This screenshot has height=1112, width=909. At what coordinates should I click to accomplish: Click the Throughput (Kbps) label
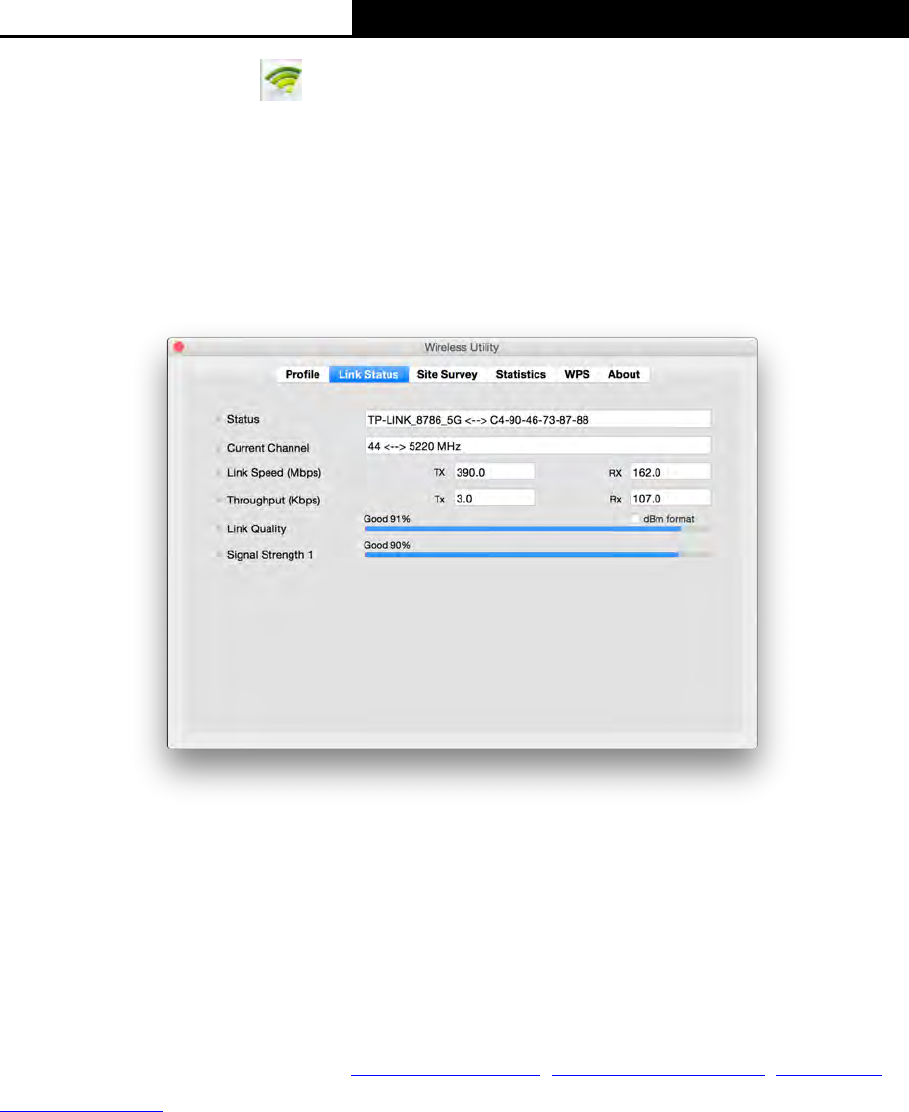pos(273,500)
